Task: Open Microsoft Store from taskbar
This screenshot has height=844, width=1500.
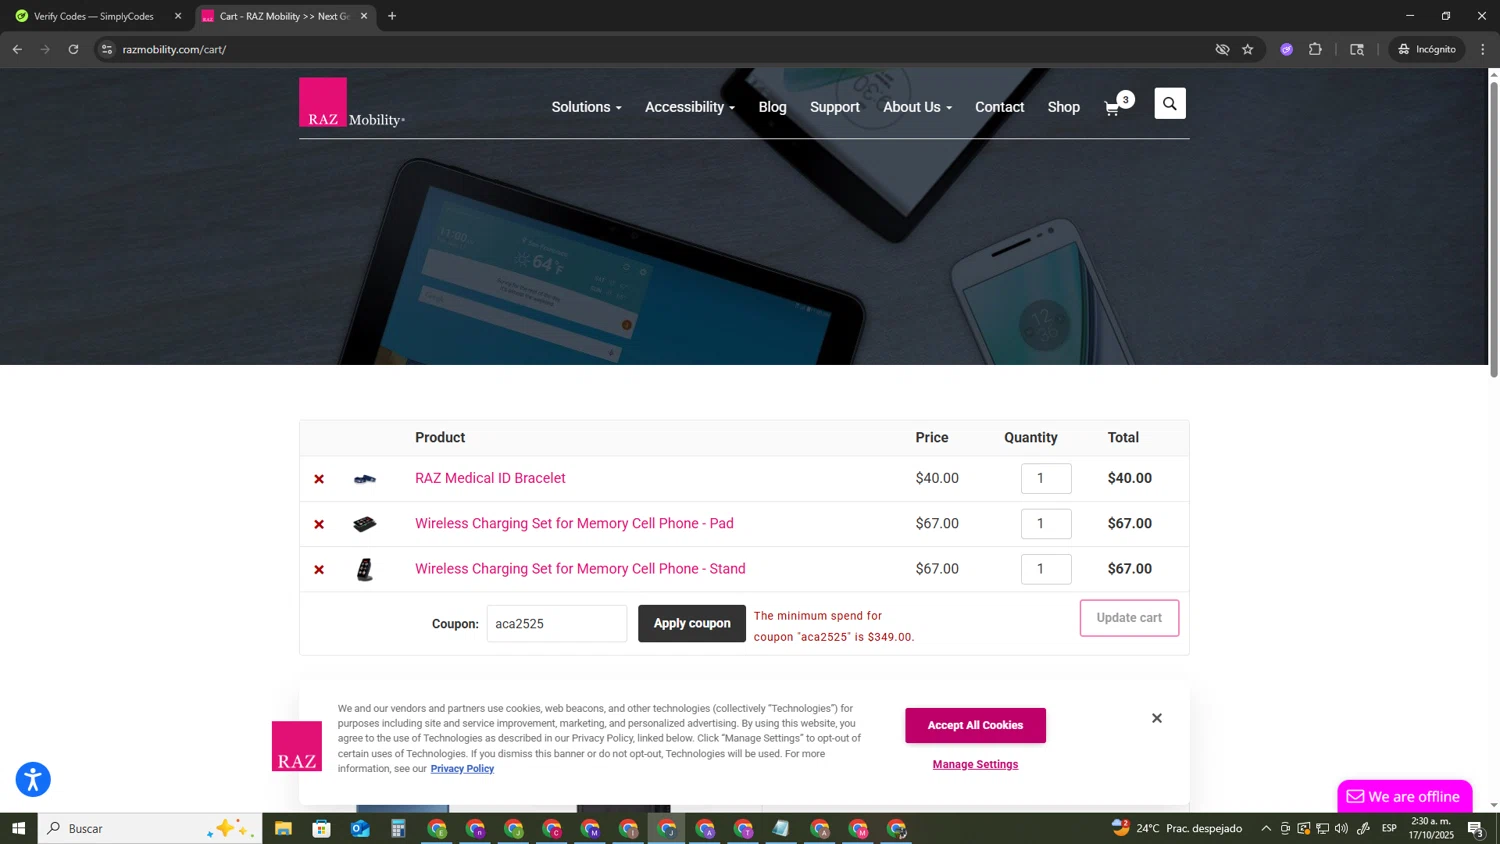Action: 321,828
